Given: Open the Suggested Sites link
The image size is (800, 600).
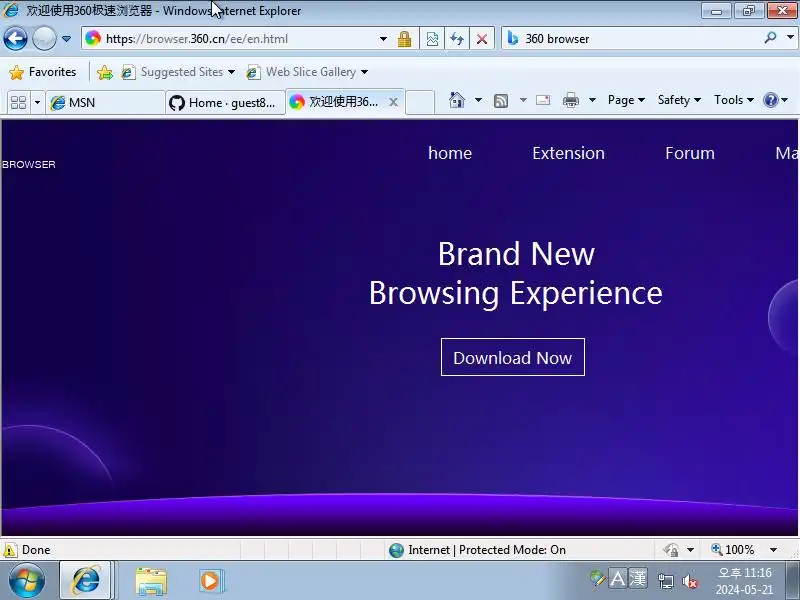Looking at the screenshot, I should (178, 72).
